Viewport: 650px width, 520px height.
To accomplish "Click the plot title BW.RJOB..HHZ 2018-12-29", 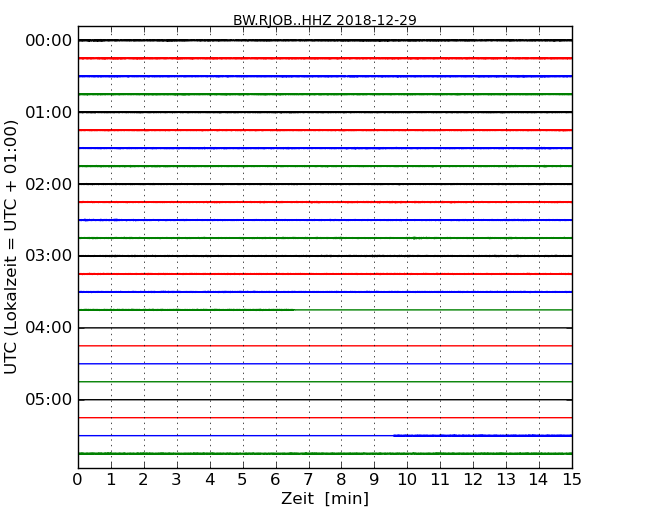I will [325, 20].
